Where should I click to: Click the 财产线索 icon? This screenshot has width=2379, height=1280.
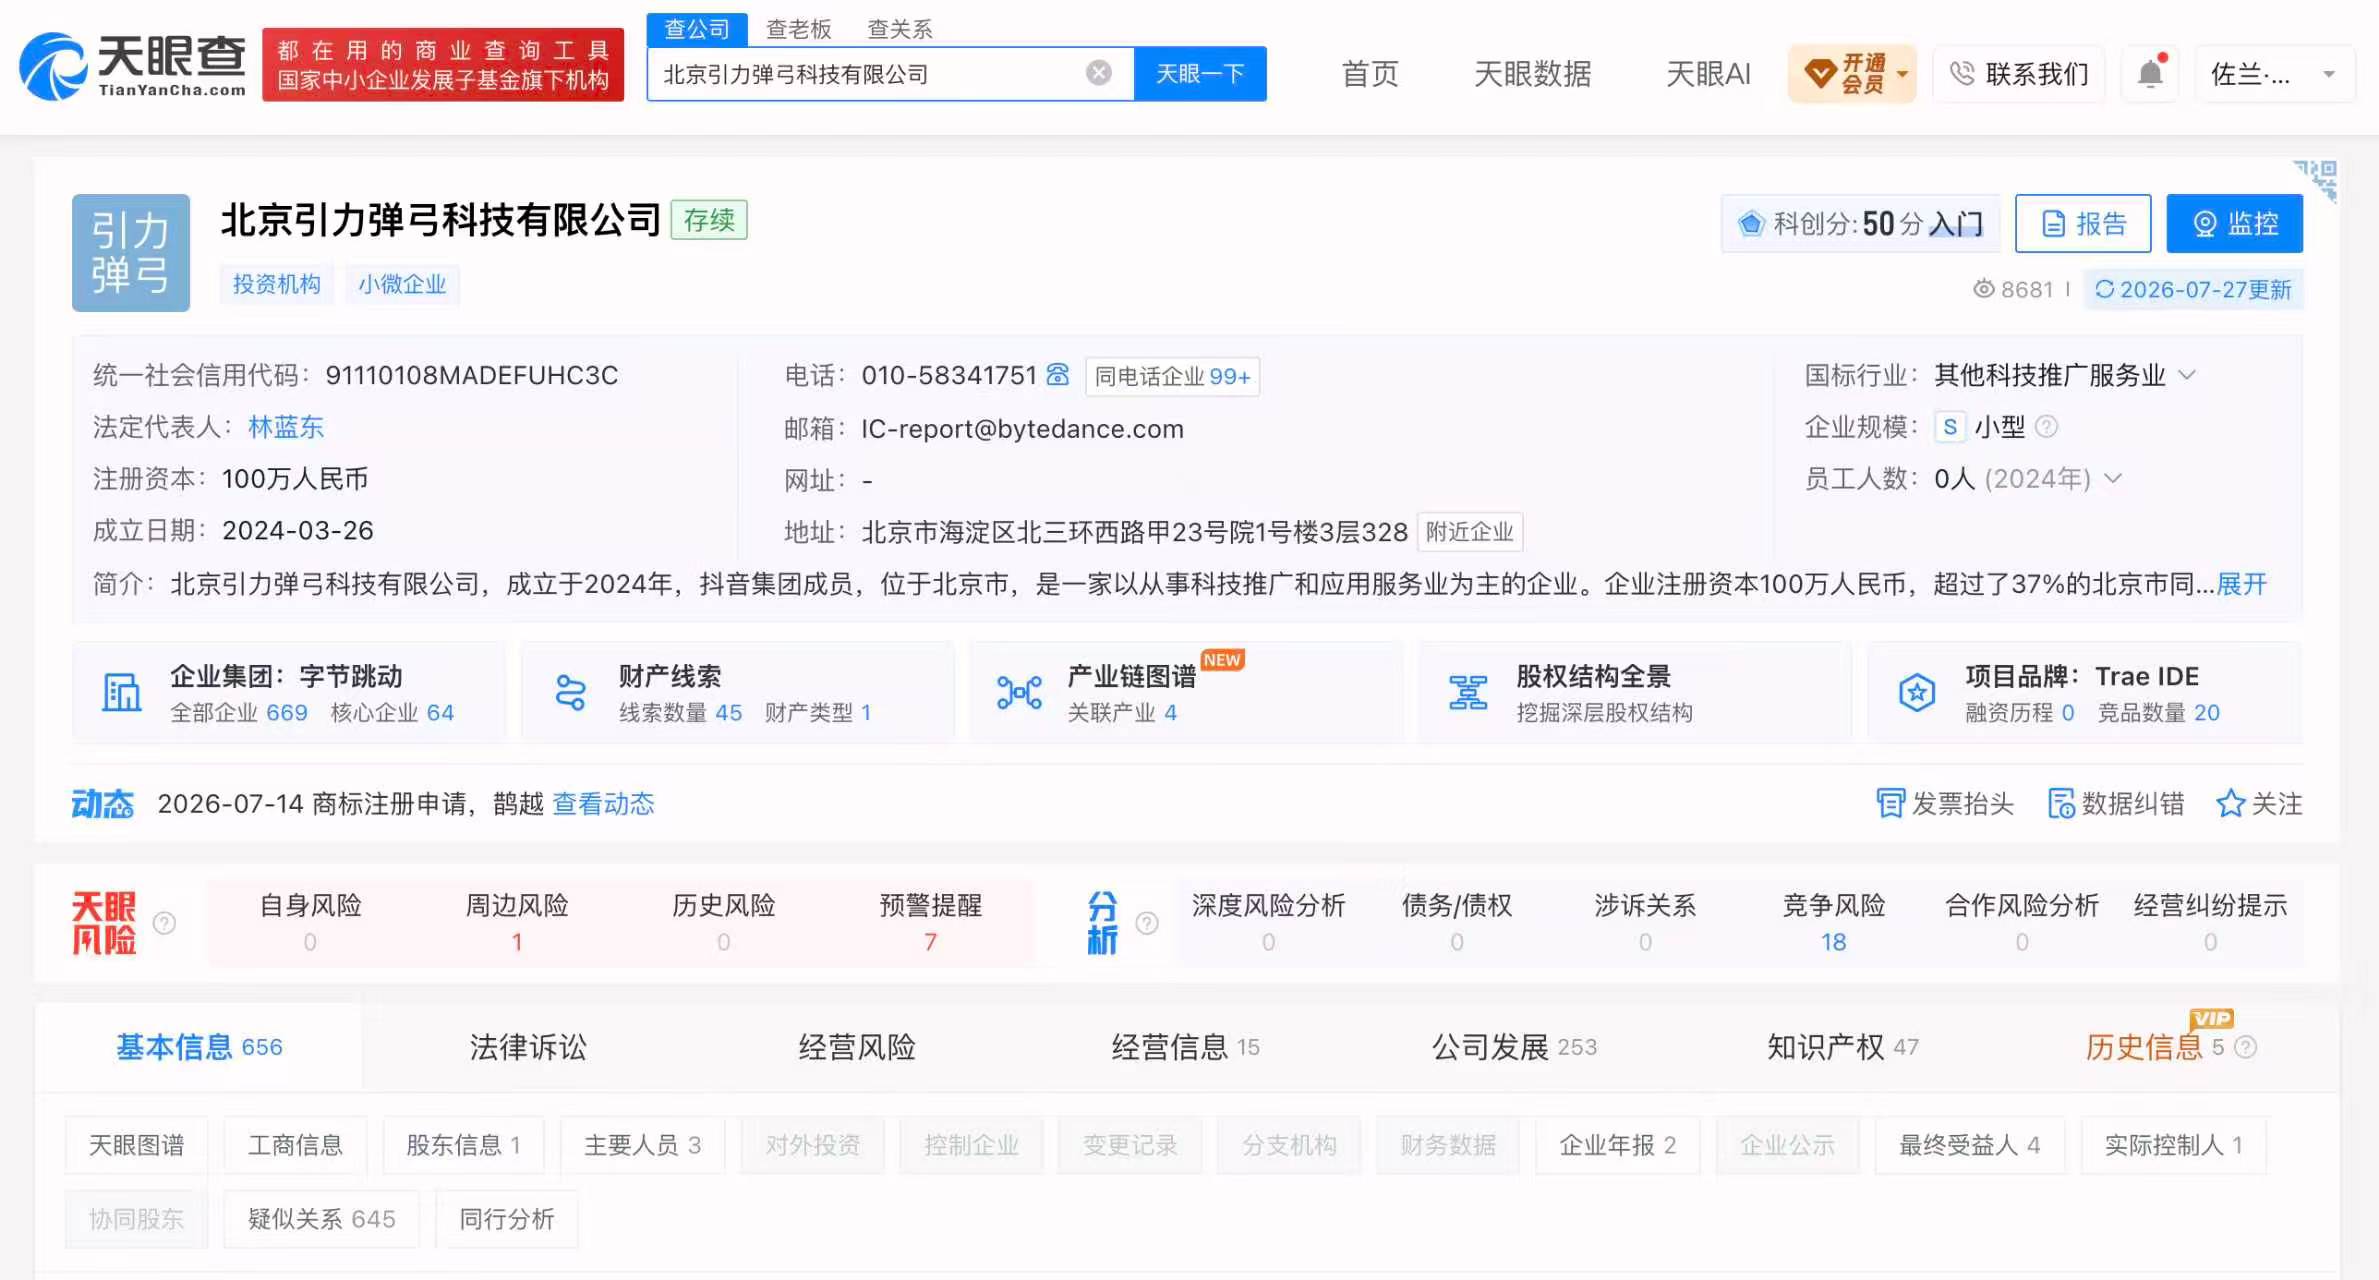tap(570, 692)
